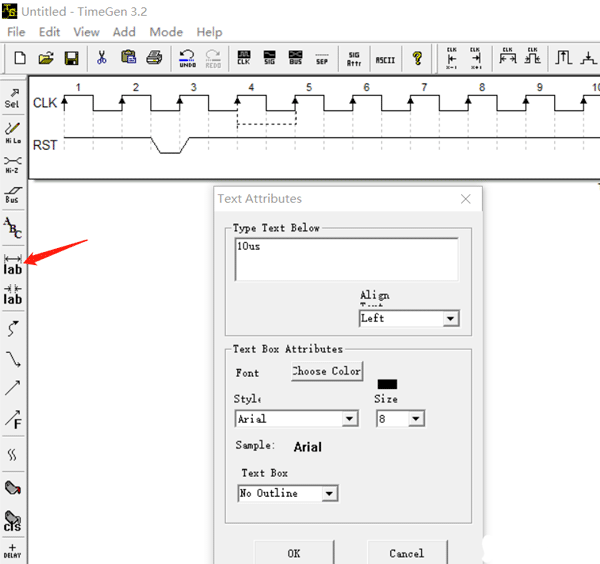Add a clock with the CLK icon
Viewport: 600px width, 564px height.
244,59
